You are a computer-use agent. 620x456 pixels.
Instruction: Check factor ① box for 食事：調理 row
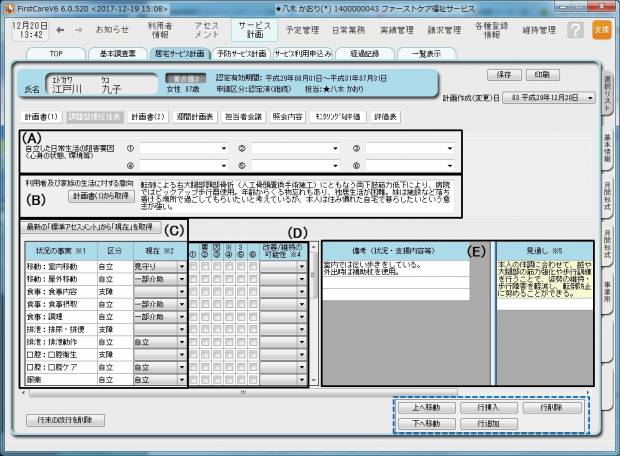193,315
